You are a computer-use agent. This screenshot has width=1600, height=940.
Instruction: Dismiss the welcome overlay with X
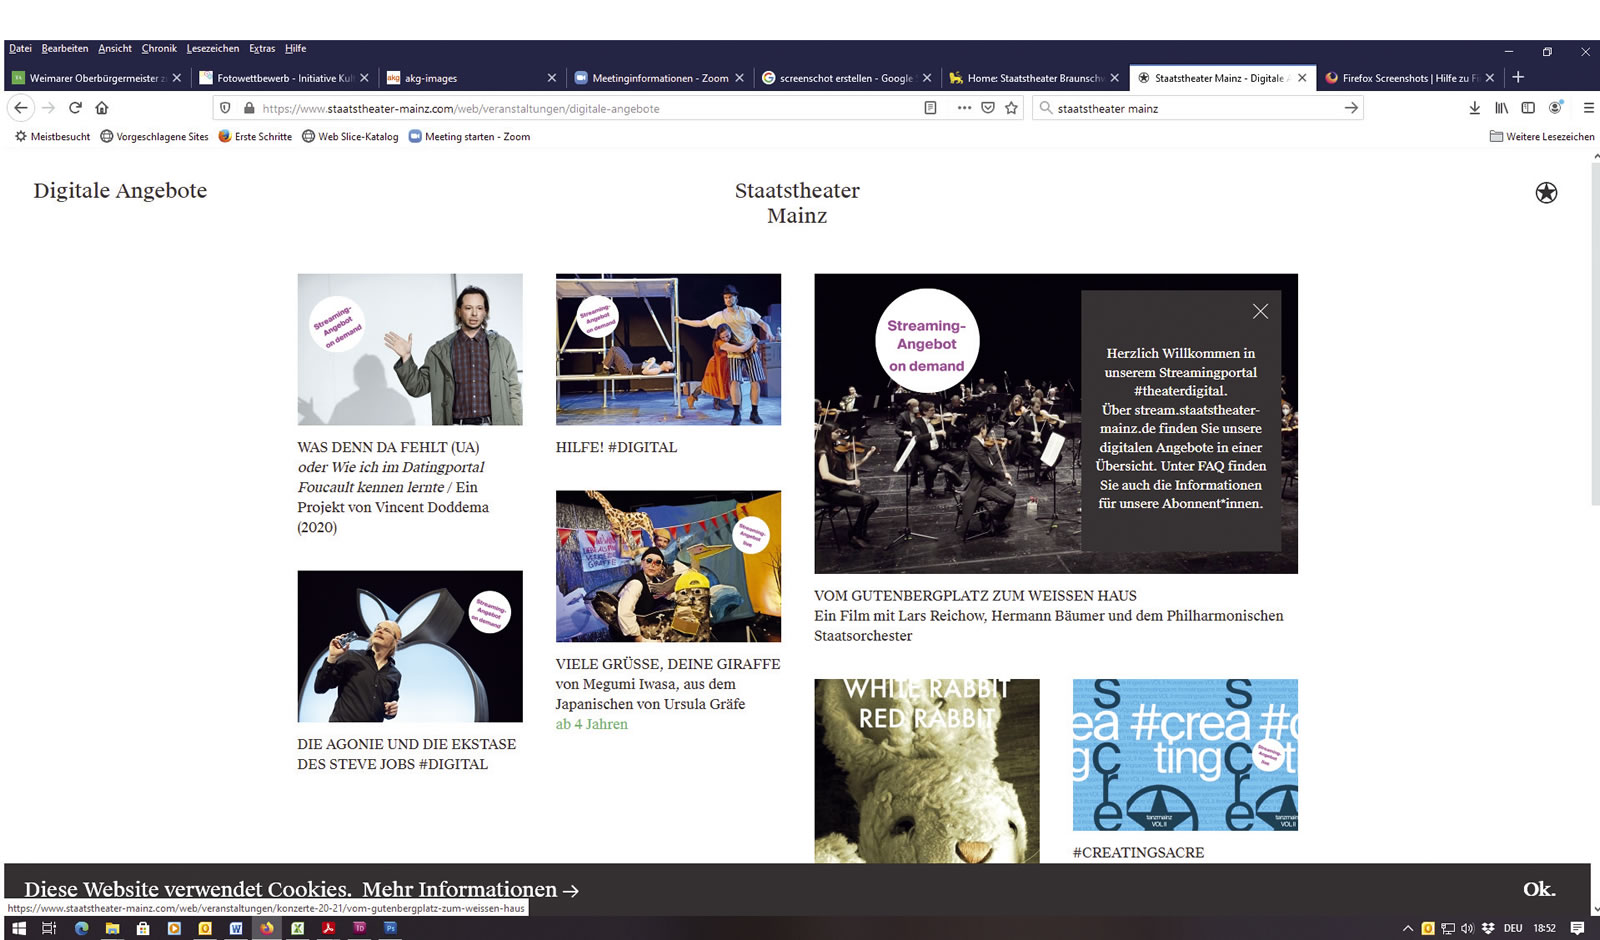click(x=1260, y=311)
